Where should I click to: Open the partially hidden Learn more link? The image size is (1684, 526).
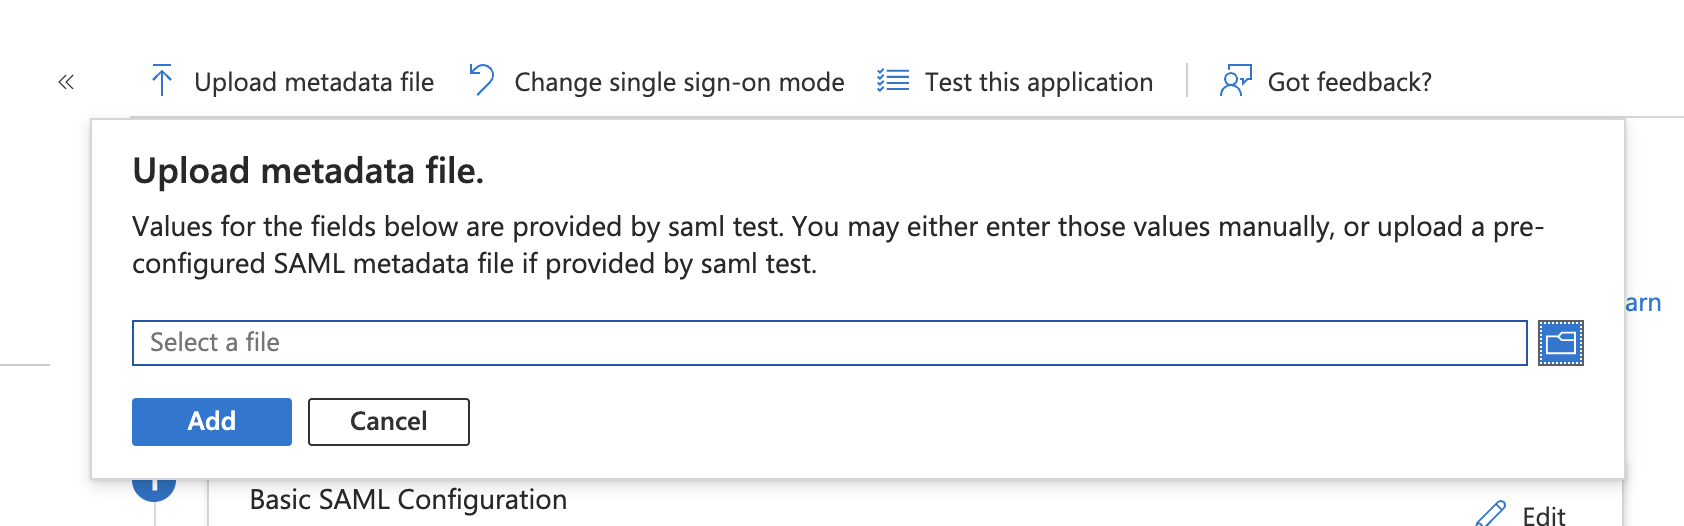(1643, 303)
